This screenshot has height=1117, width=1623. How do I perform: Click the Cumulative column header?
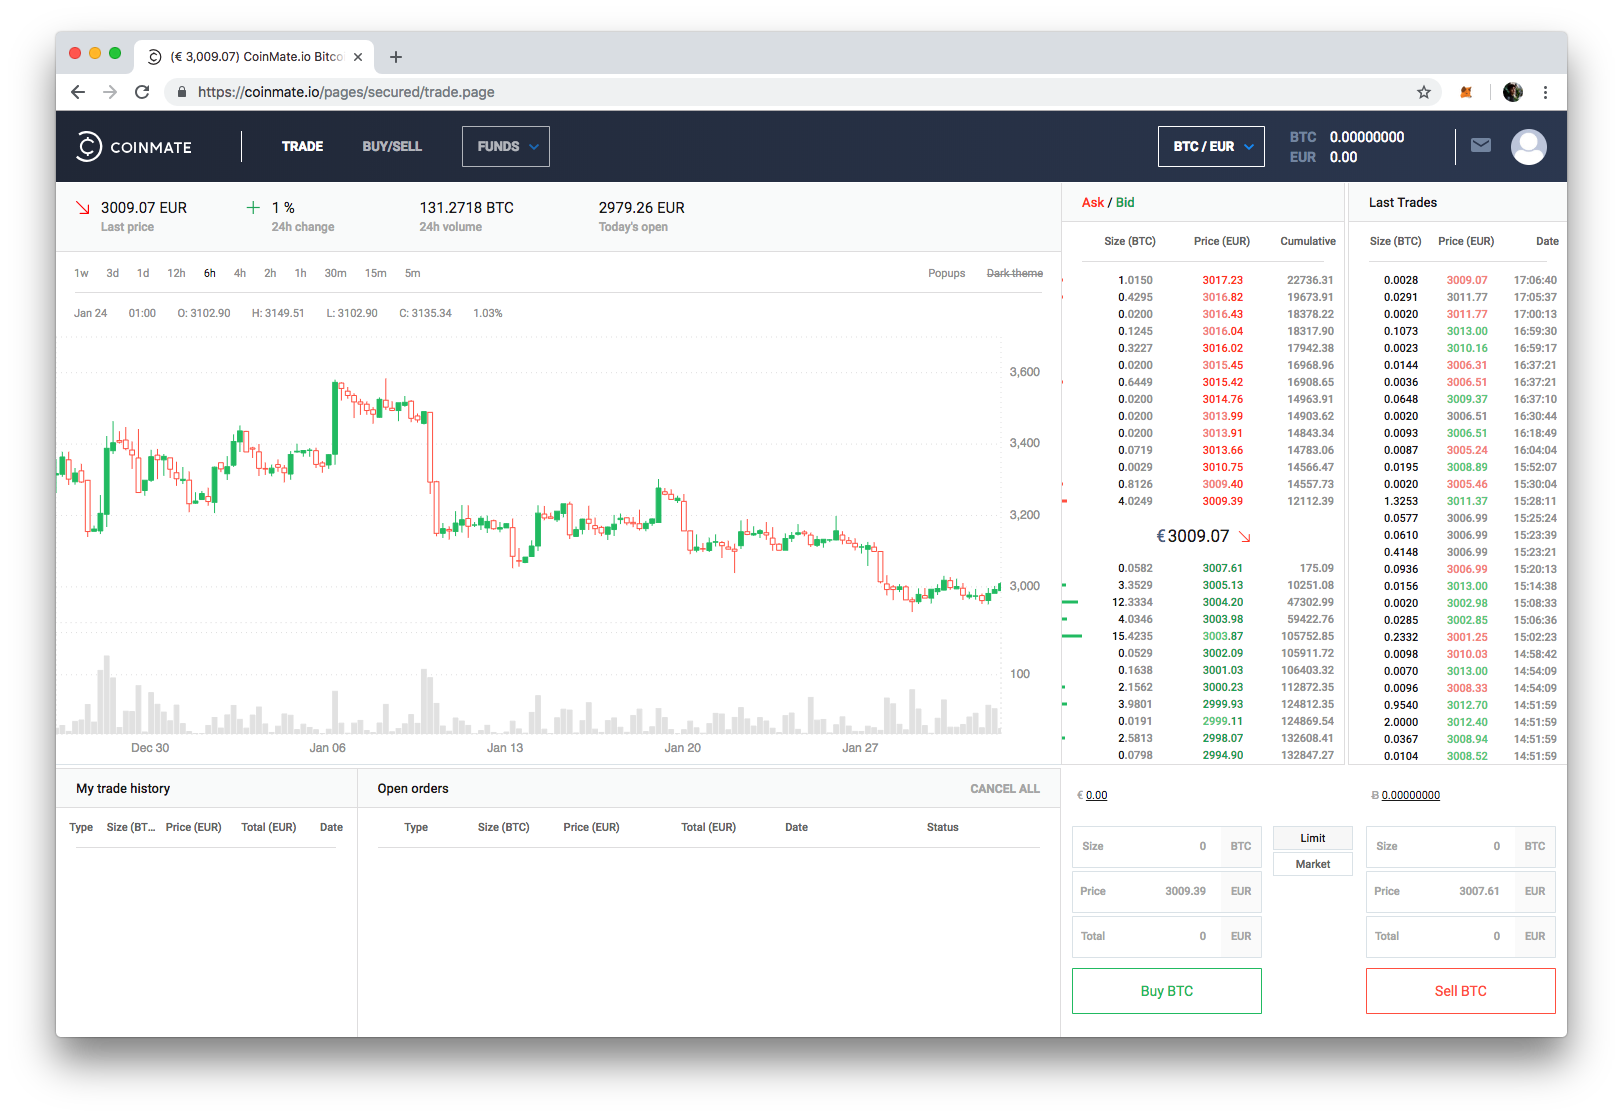[x=1307, y=242]
